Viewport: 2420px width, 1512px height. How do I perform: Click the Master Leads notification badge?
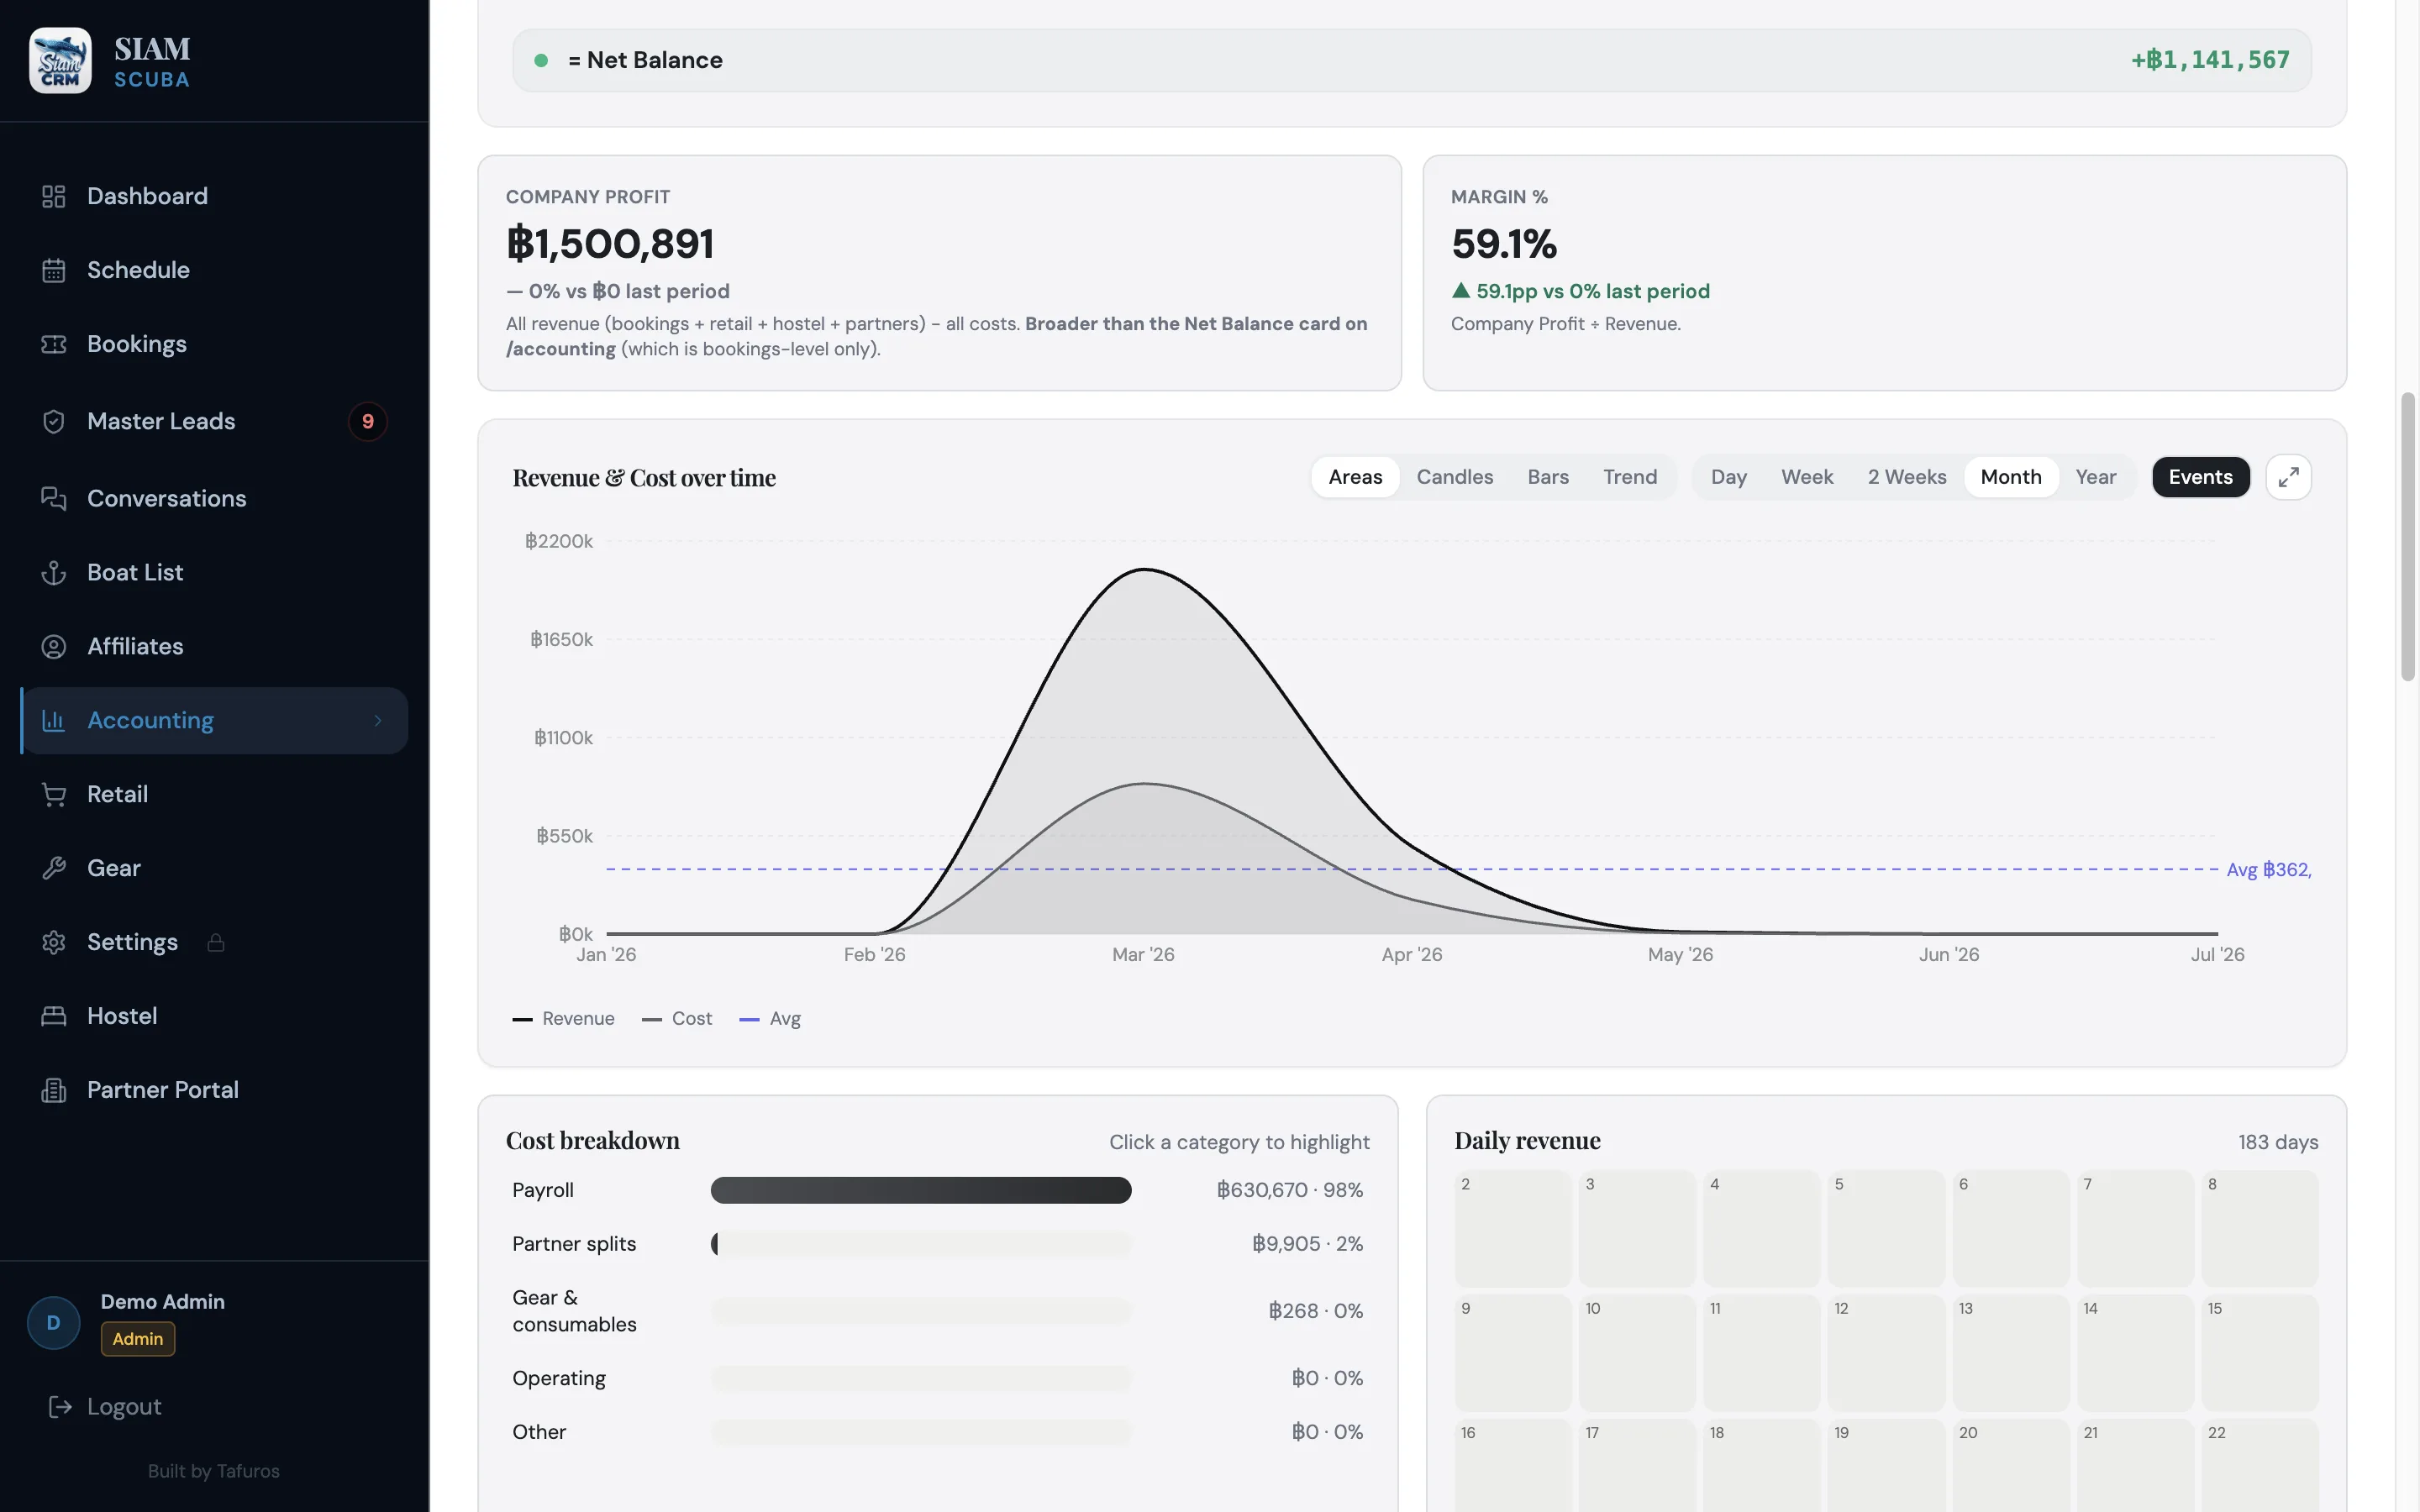coord(368,421)
